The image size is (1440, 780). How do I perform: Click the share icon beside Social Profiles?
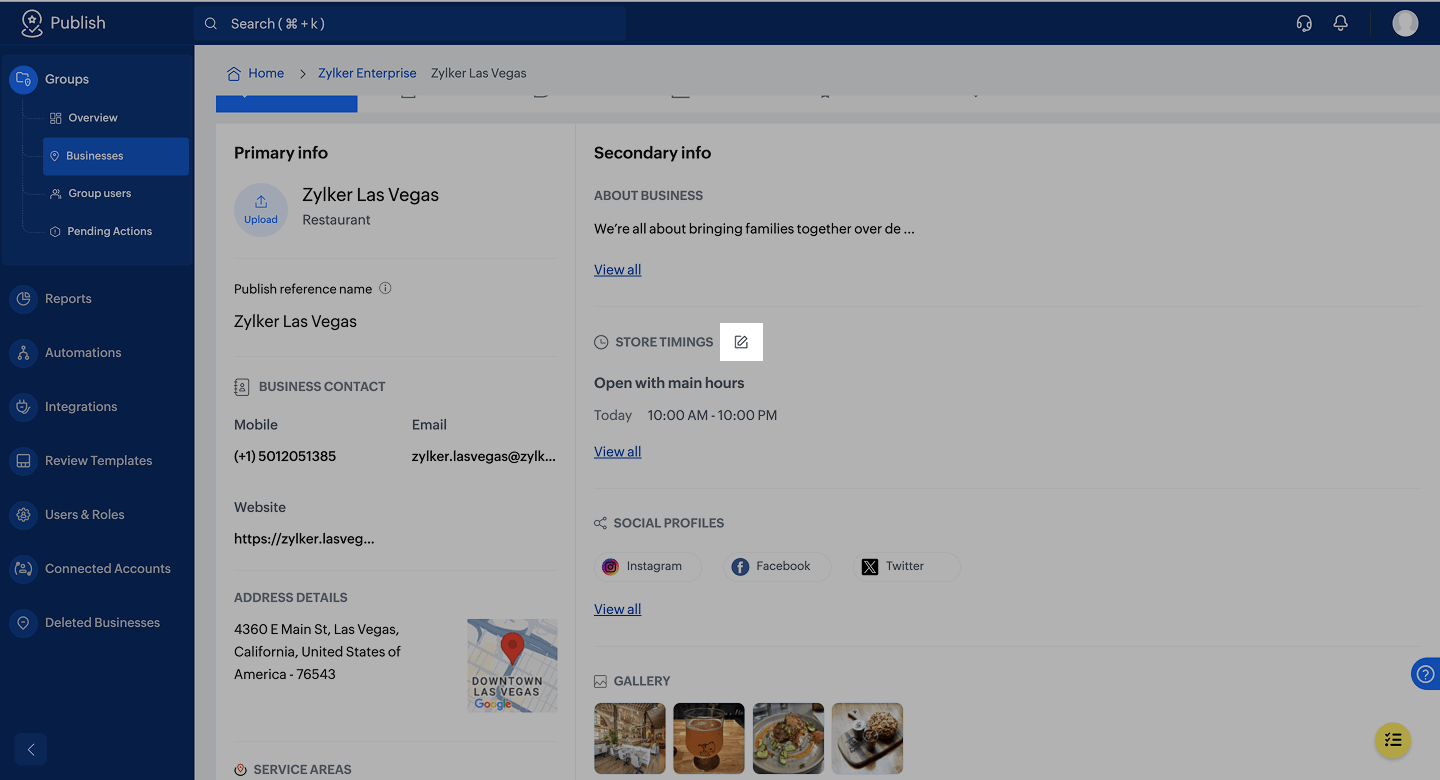coord(600,523)
